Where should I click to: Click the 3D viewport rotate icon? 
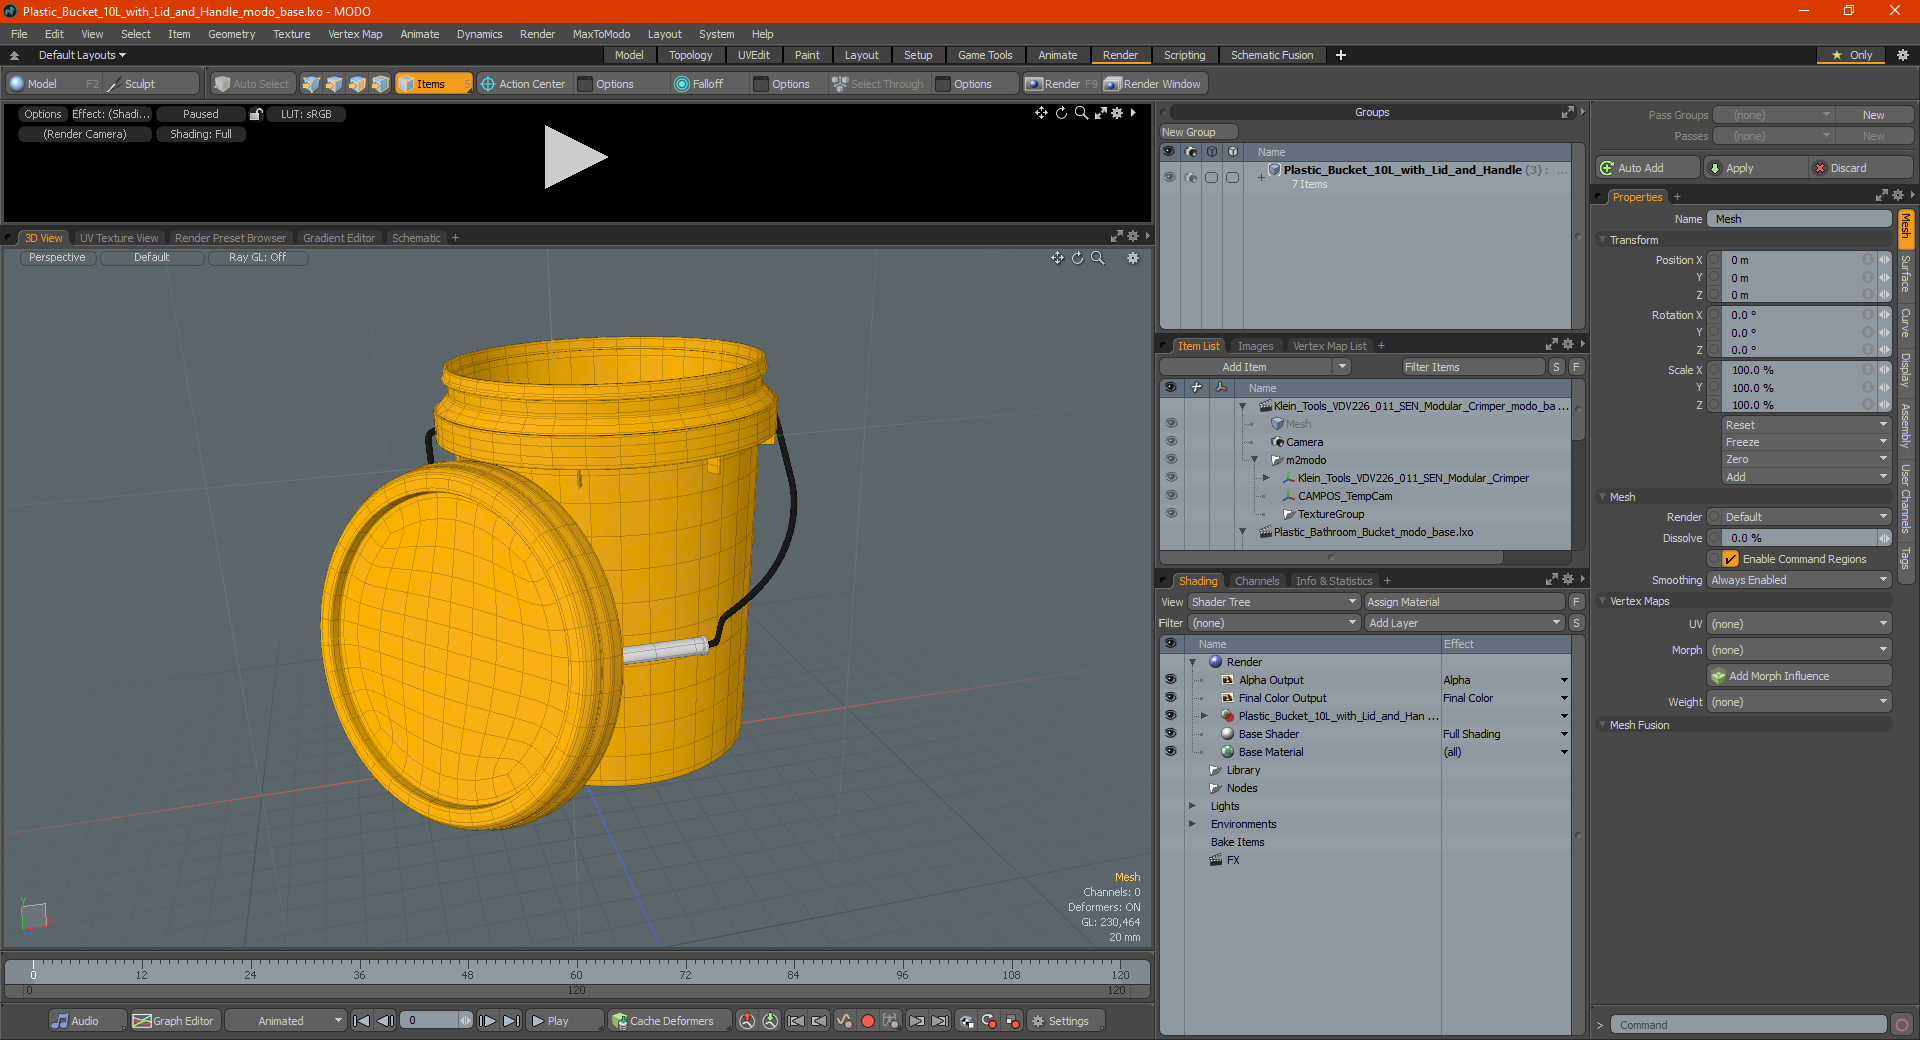pyautogui.click(x=1077, y=258)
